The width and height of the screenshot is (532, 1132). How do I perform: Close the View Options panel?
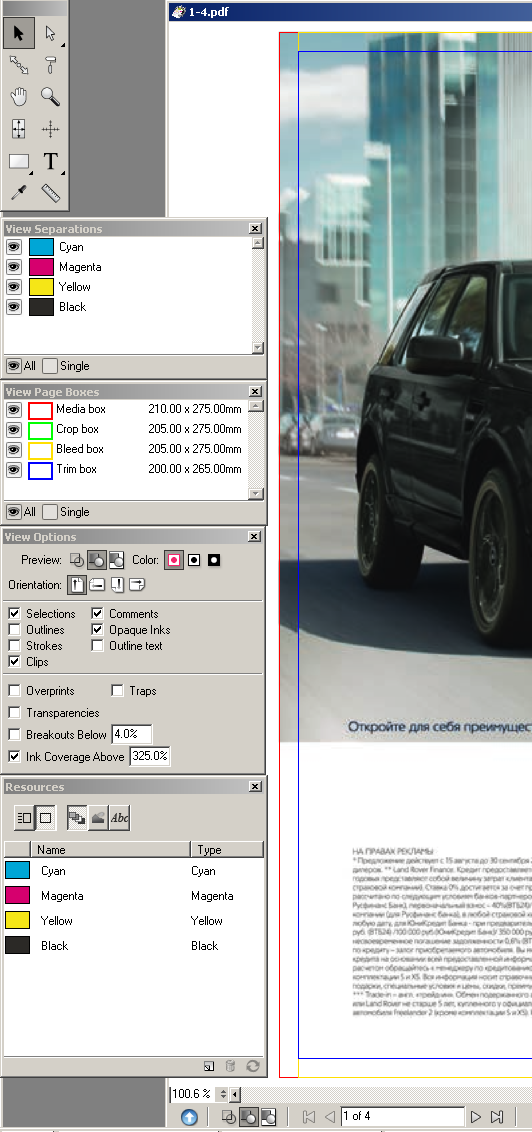pyautogui.click(x=254, y=536)
